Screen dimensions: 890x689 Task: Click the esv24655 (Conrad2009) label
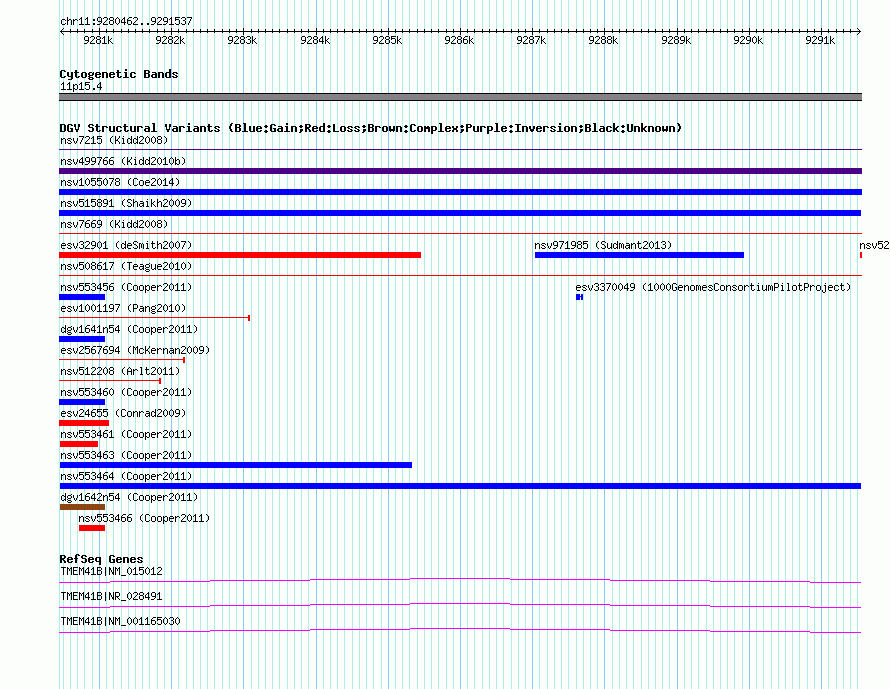point(123,413)
